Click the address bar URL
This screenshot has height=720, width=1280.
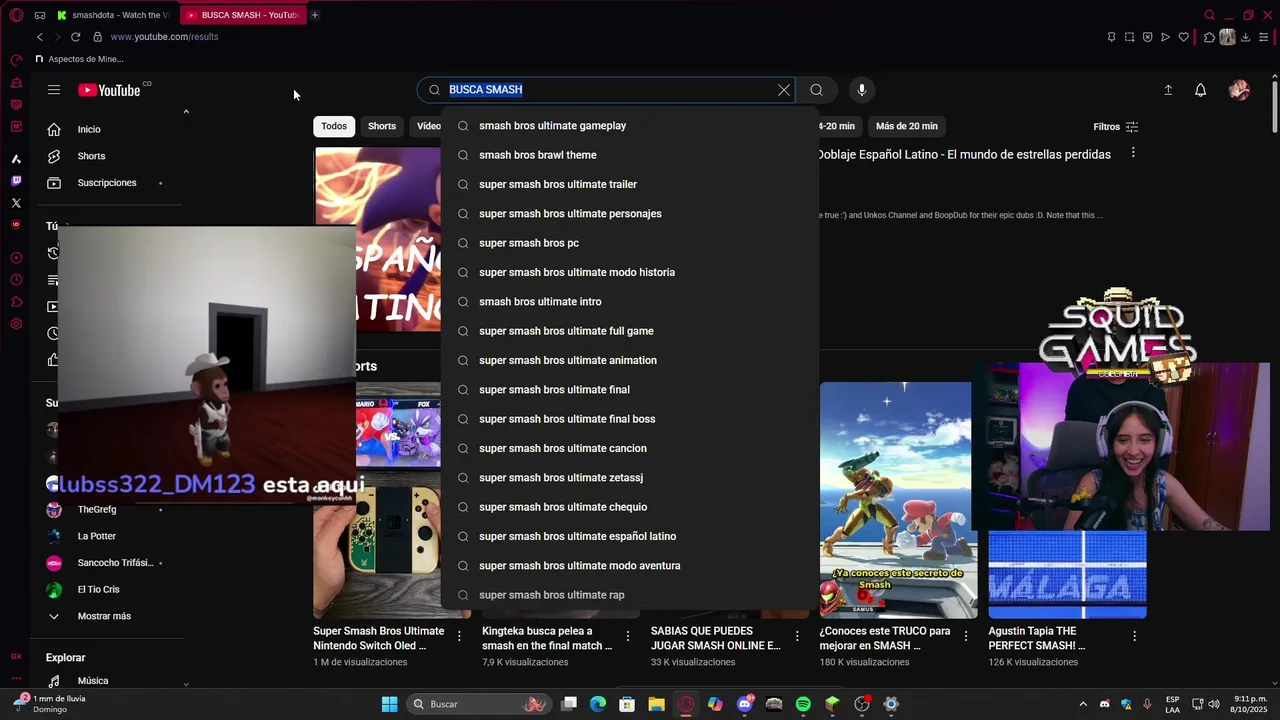pyautogui.click(x=164, y=37)
